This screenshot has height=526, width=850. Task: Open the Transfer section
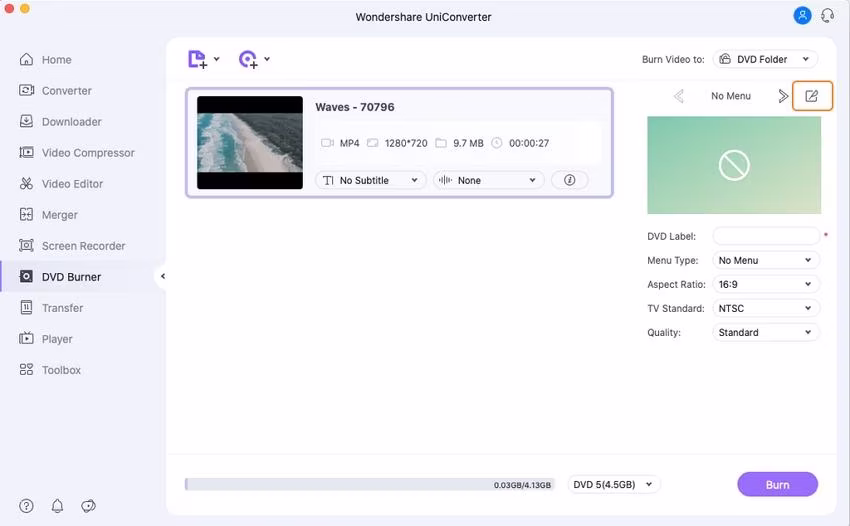point(51,308)
